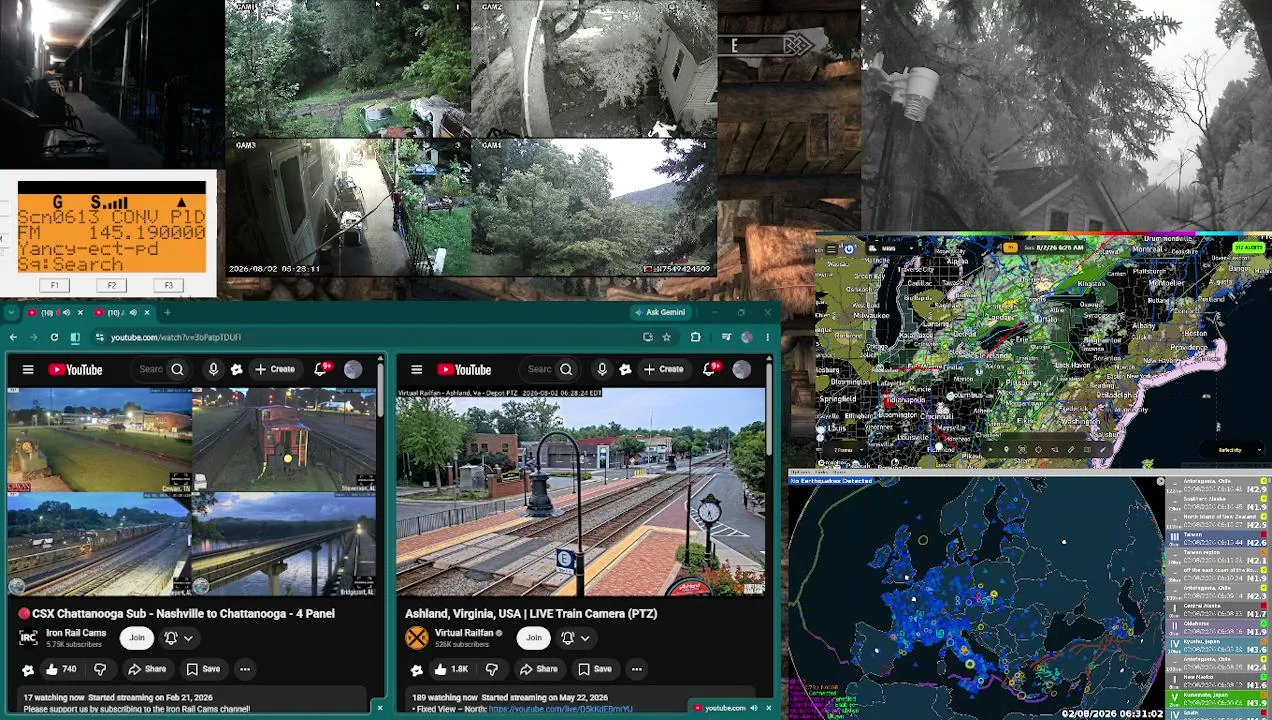Screen dimensions: 1272x720
Task: Open the Iron Rail Cams channel name
Action: (76, 633)
